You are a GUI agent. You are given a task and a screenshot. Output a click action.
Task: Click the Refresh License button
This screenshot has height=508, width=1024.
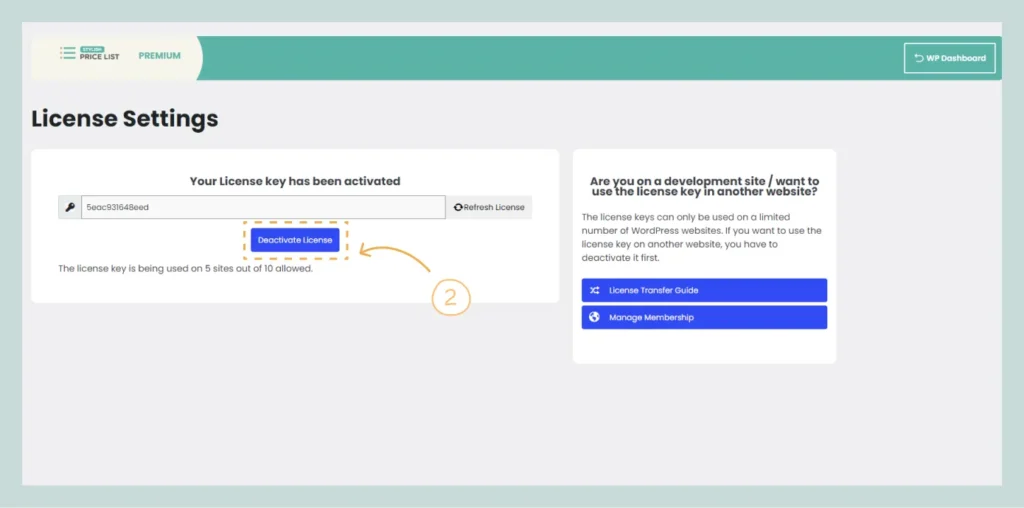click(489, 207)
